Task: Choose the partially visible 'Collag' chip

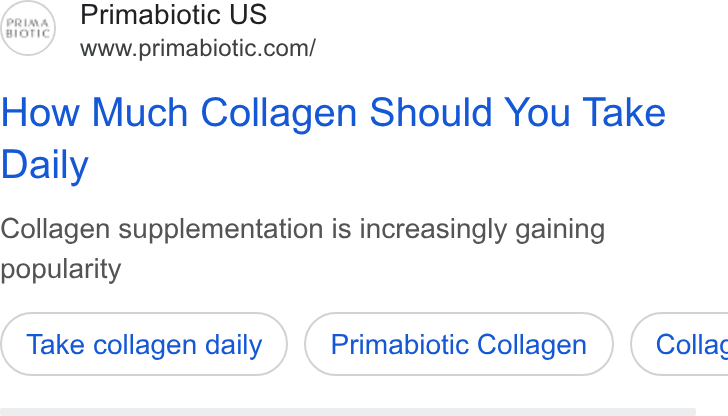Action: 679,344
